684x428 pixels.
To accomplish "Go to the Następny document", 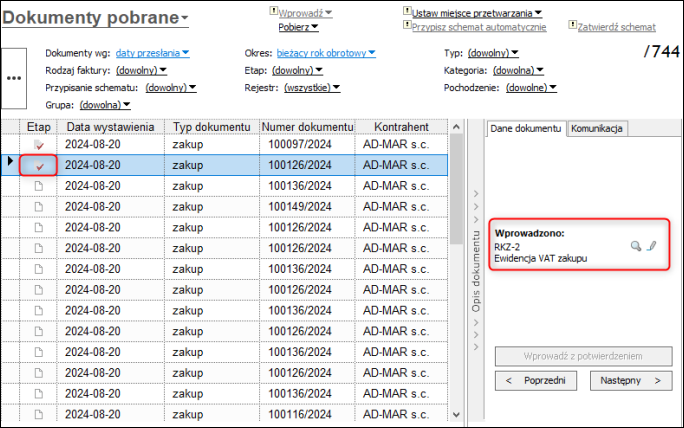I will pos(631,380).
